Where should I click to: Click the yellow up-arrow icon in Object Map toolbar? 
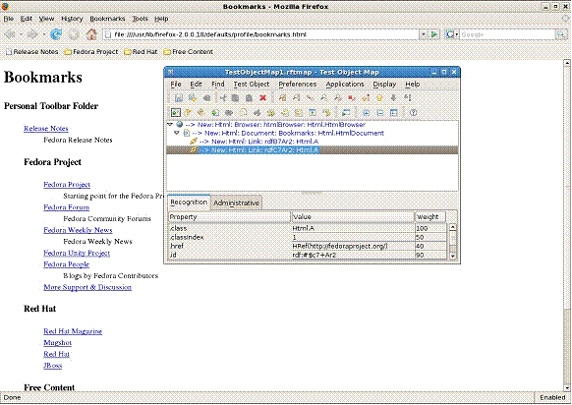[x=379, y=98]
